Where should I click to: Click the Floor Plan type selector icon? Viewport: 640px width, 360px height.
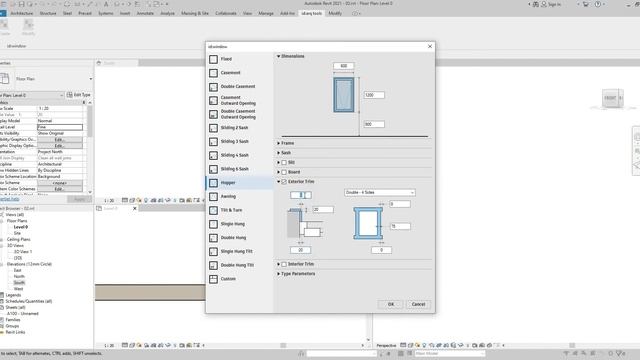[4, 79]
